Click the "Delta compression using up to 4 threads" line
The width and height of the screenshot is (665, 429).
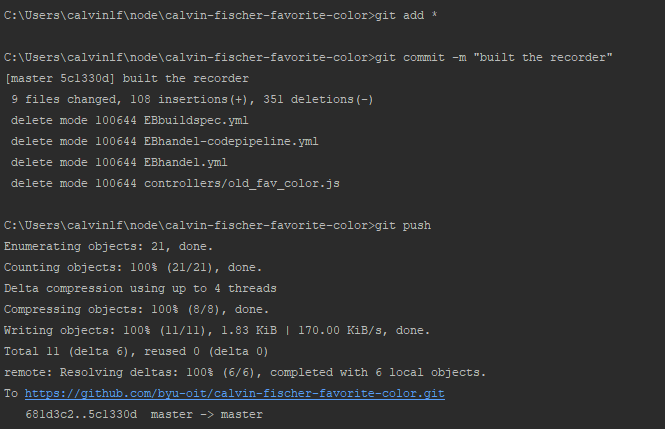(140, 289)
